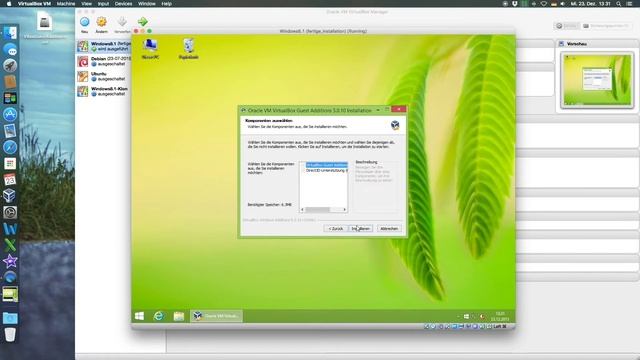Click the green Start arrow in VirtualBox Manager
640x360 pixels.
142,22
